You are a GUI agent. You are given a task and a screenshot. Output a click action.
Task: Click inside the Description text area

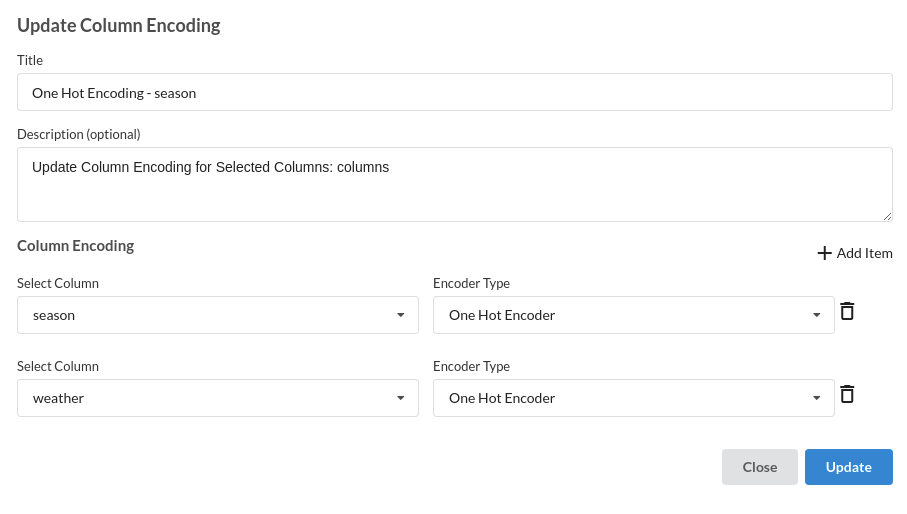pos(455,184)
